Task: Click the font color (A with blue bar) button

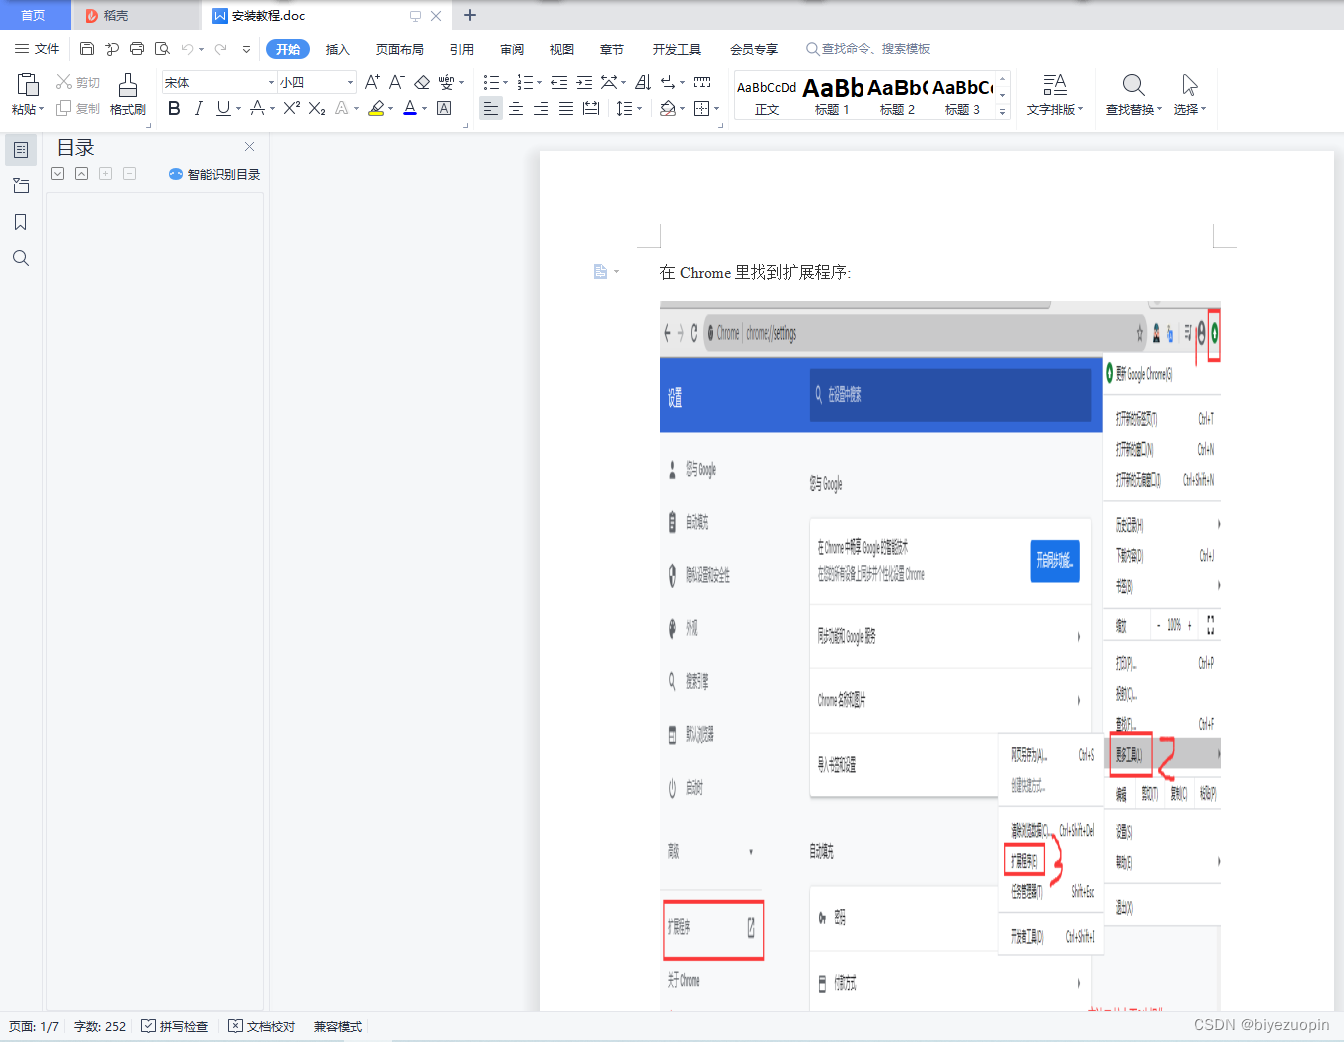Action: coord(410,108)
